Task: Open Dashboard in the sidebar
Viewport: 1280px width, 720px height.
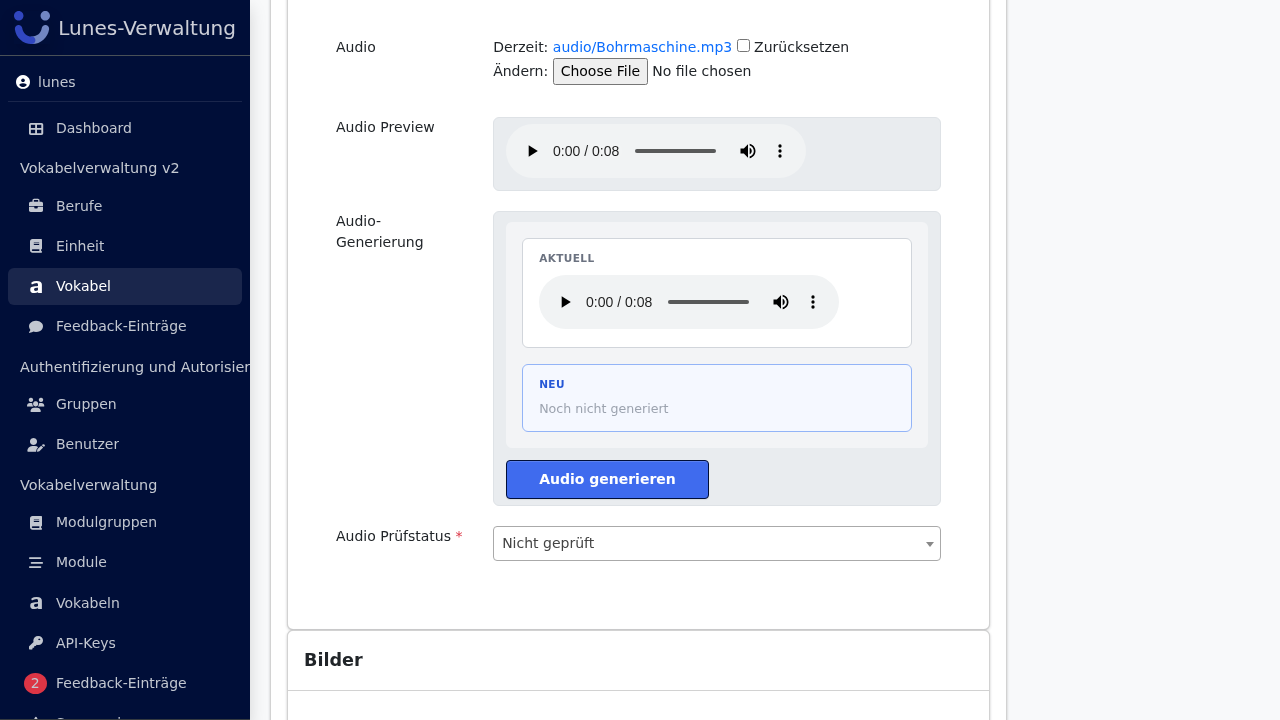Action: 125,128
